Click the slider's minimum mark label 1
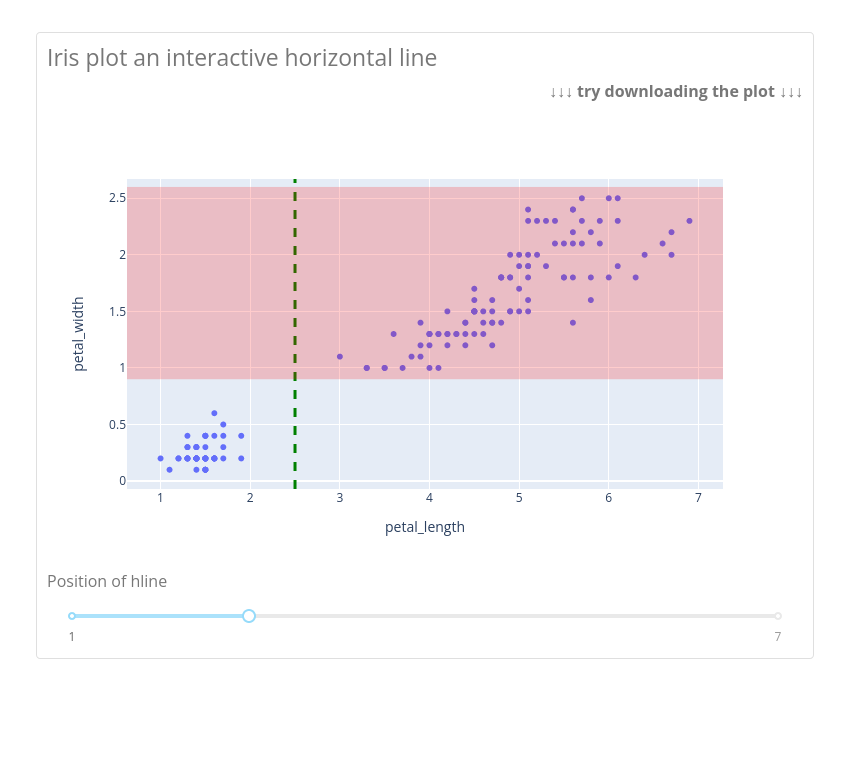 (x=72, y=637)
